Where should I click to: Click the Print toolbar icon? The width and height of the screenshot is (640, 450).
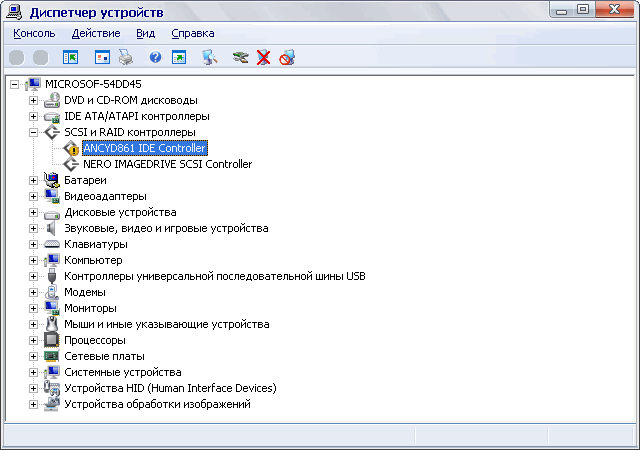click(x=126, y=58)
